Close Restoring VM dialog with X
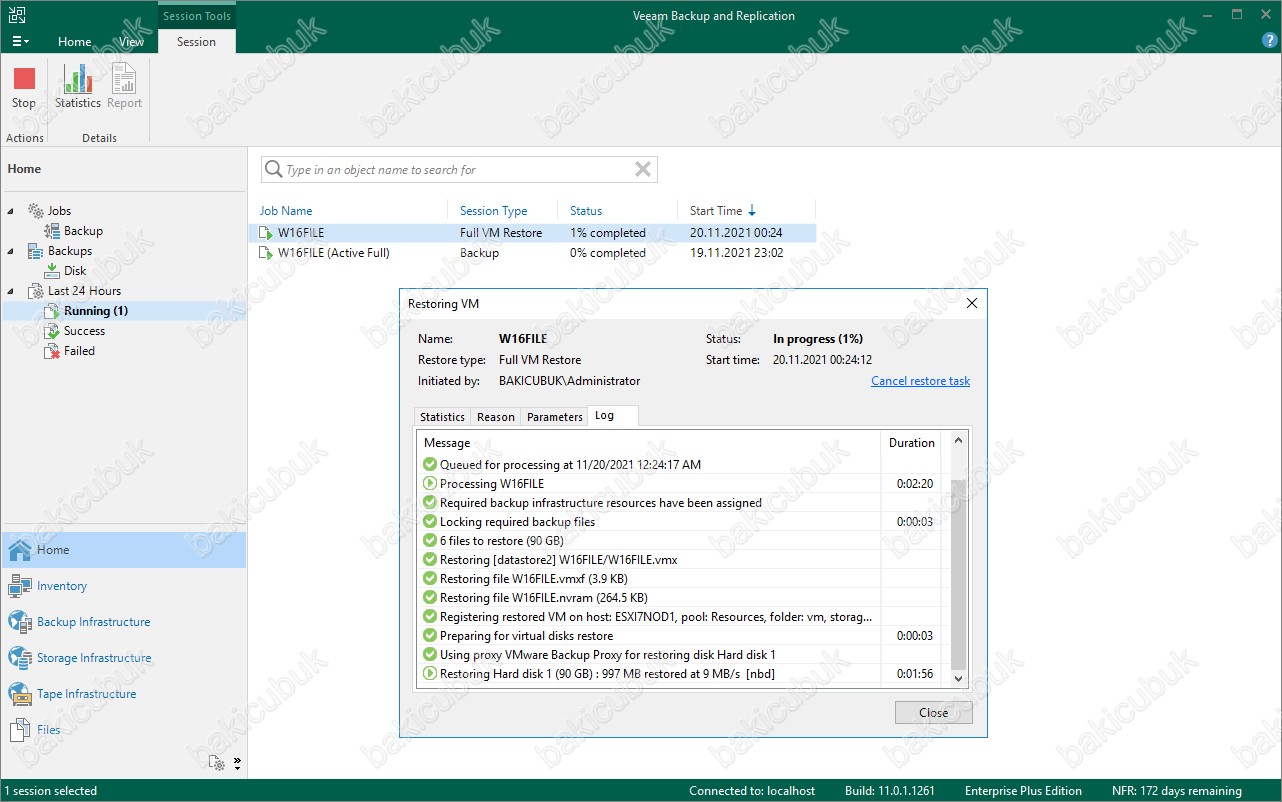This screenshot has width=1282, height=802. click(971, 303)
